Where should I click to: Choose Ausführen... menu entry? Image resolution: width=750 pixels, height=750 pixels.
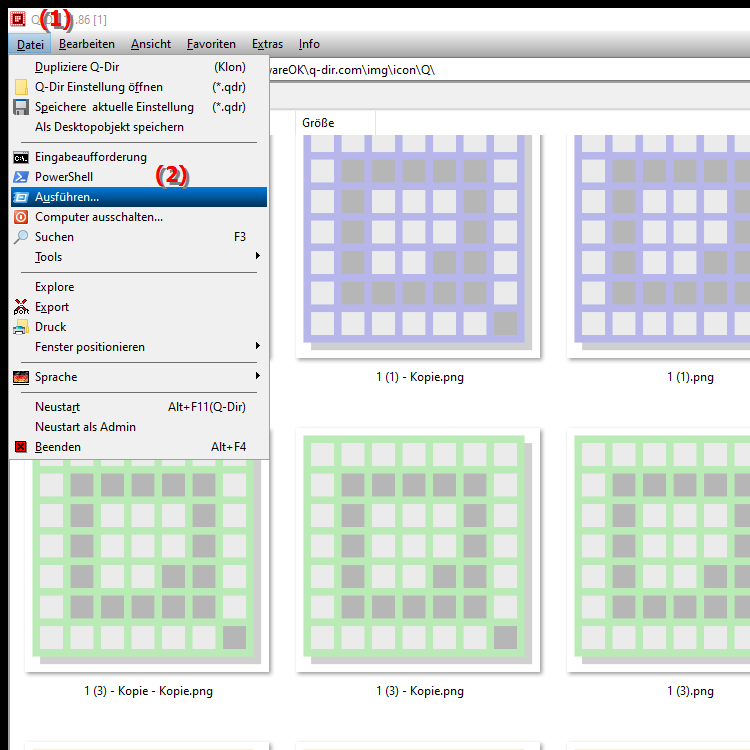click(139, 197)
